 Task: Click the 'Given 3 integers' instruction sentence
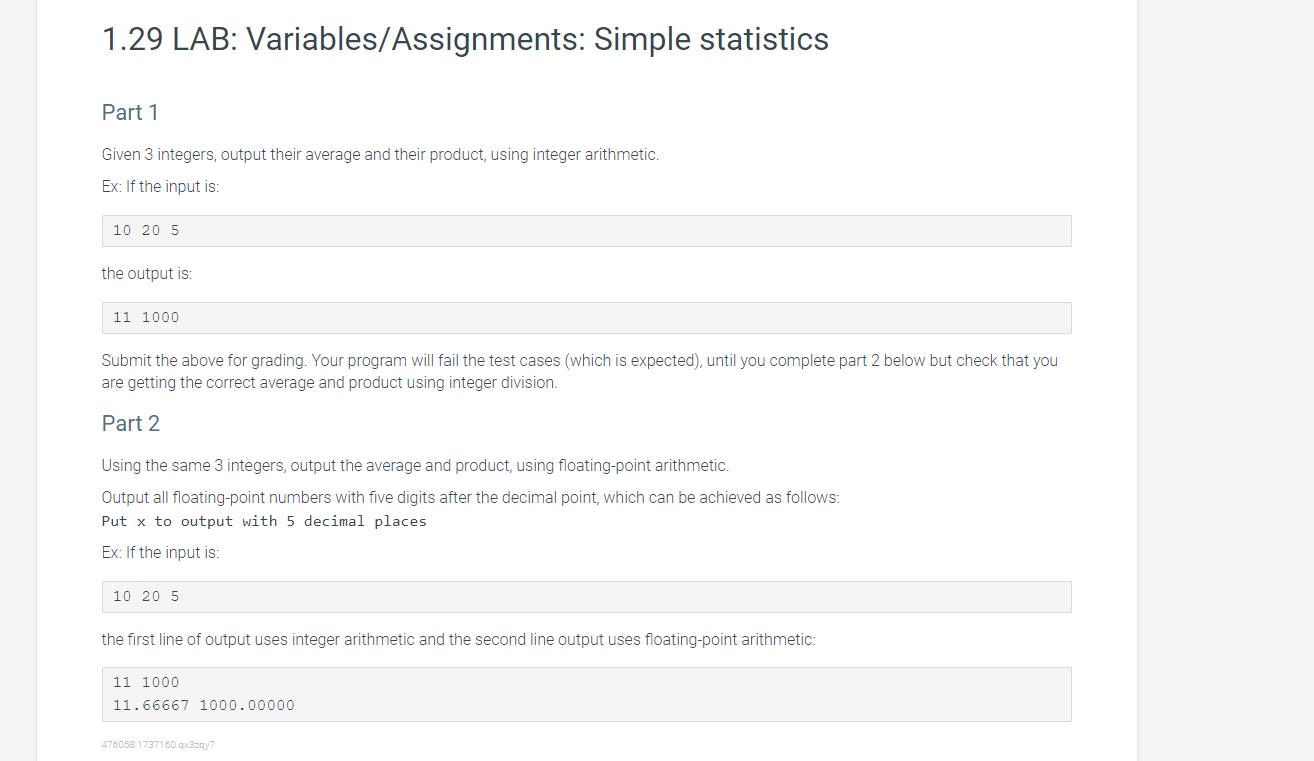pos(380,155)
